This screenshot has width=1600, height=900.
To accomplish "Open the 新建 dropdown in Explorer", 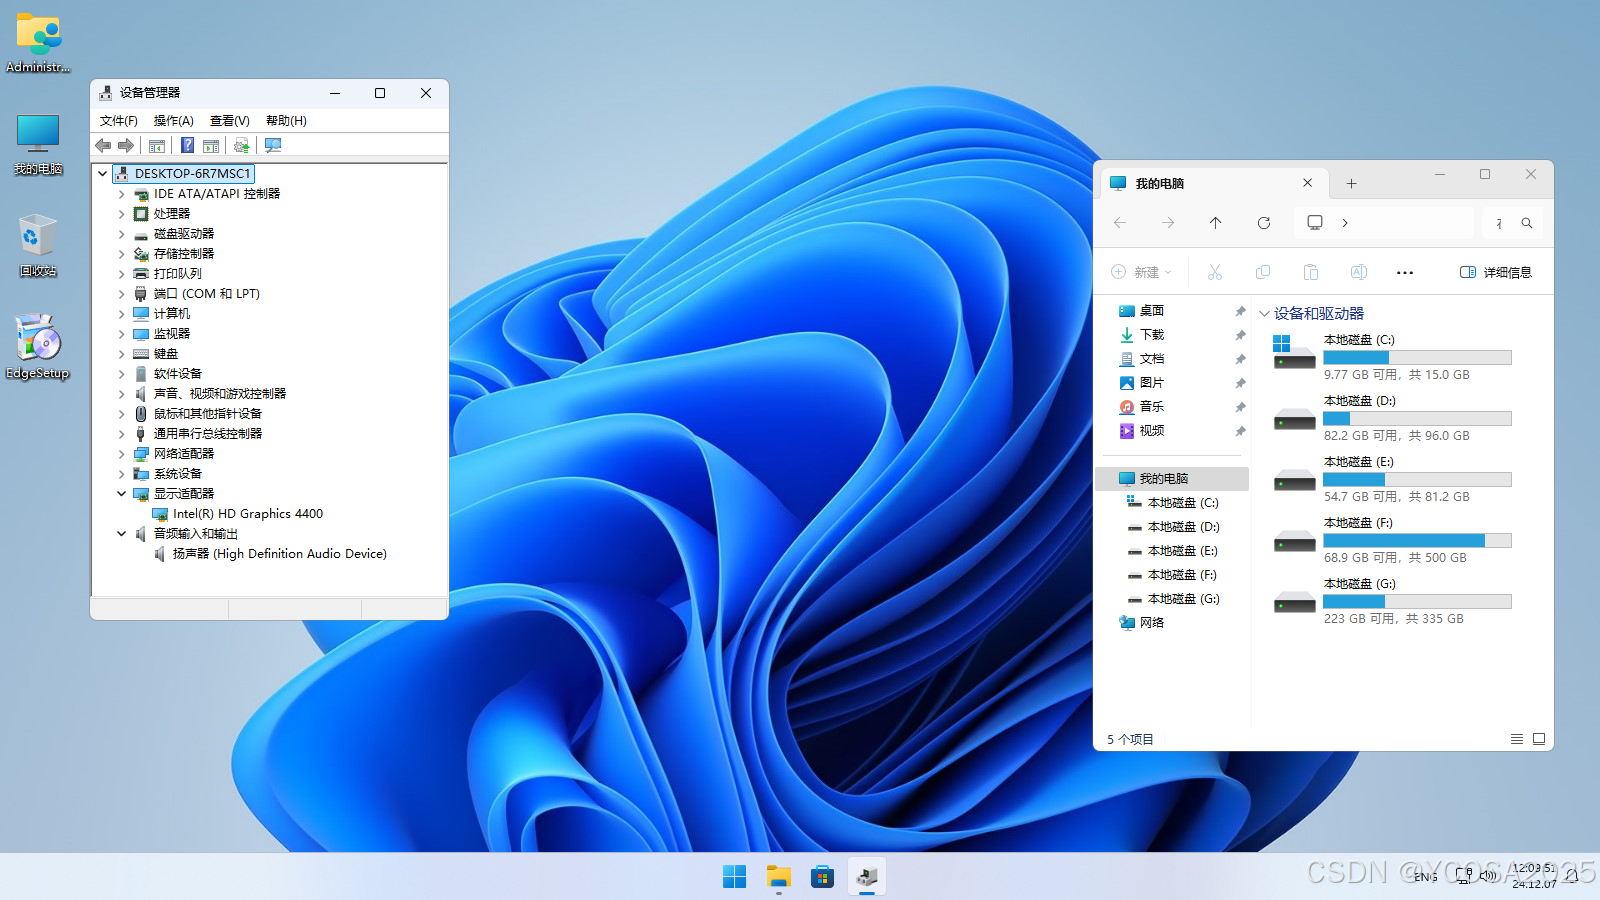I will click(x=1141, y=272).
